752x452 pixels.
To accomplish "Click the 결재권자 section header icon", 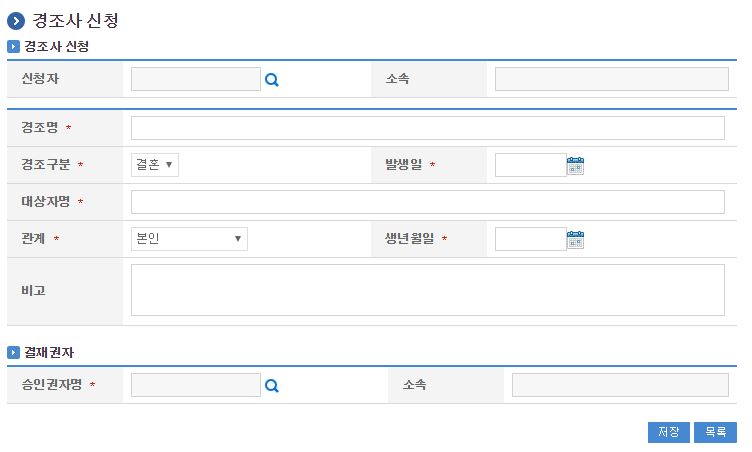I will (x=13, y=353).
